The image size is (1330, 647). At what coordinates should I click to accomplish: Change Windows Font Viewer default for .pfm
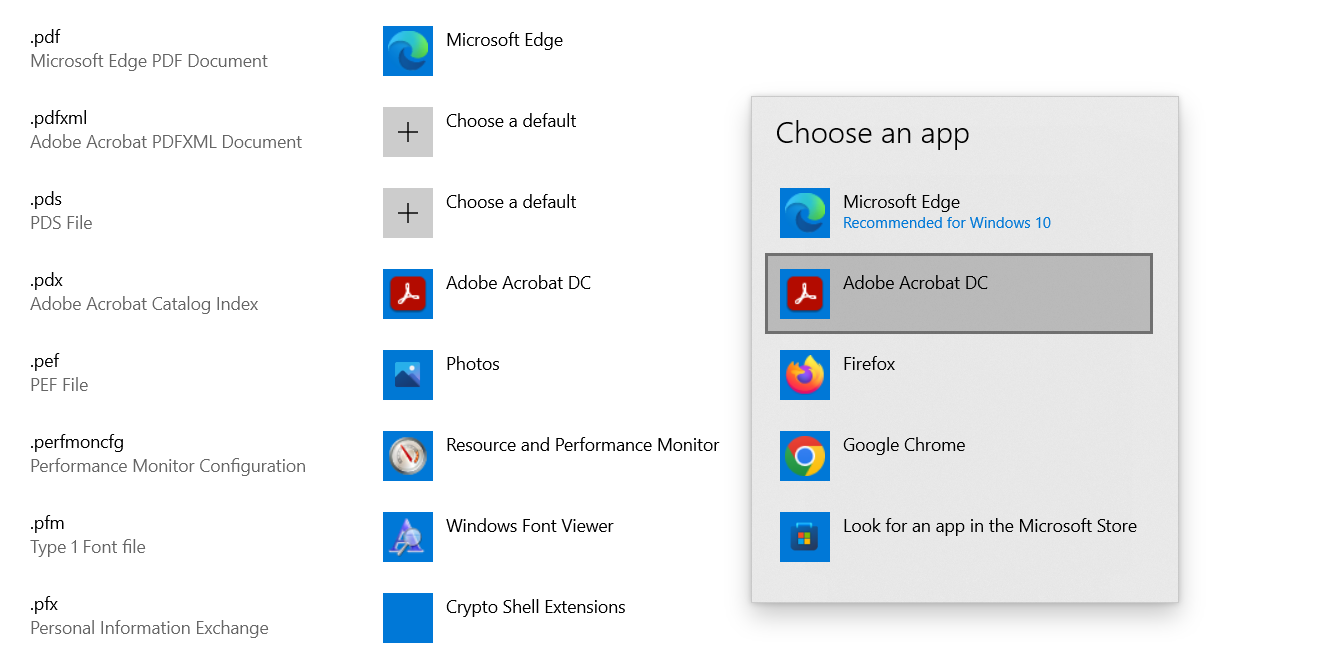[530, 526]
